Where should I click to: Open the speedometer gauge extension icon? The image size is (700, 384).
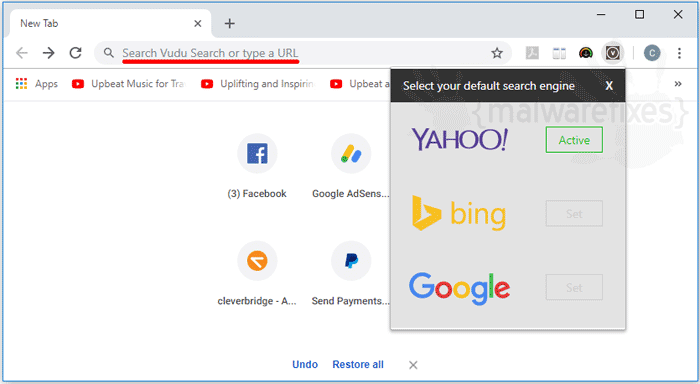(x=586, y=53)
